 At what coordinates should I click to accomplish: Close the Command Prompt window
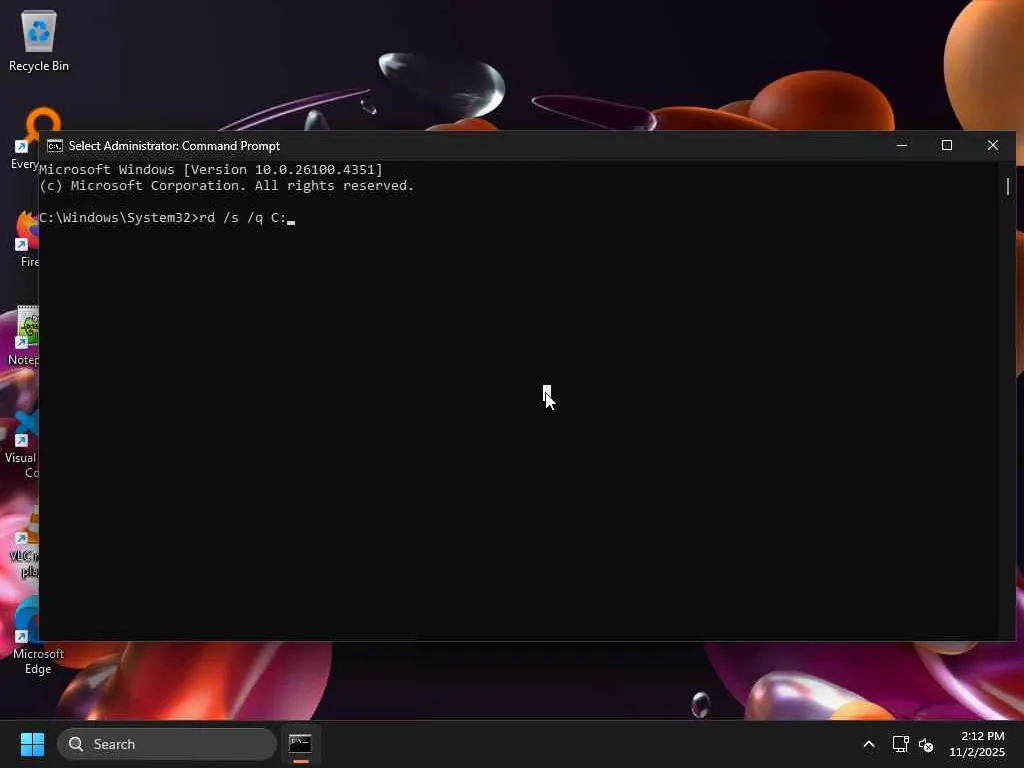(993, 145)
